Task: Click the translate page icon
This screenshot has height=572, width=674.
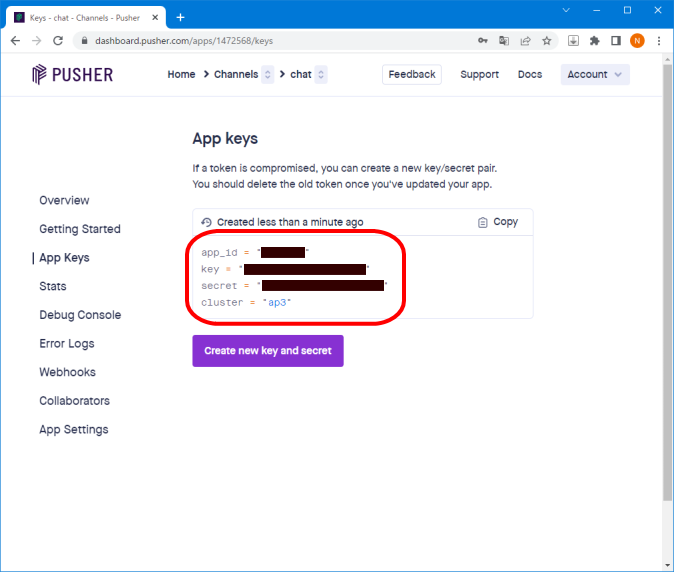Action: (504, 41)
